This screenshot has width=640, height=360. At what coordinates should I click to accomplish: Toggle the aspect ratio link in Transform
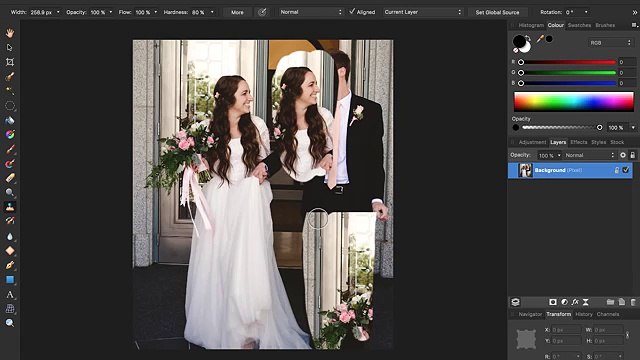[627, 335]
